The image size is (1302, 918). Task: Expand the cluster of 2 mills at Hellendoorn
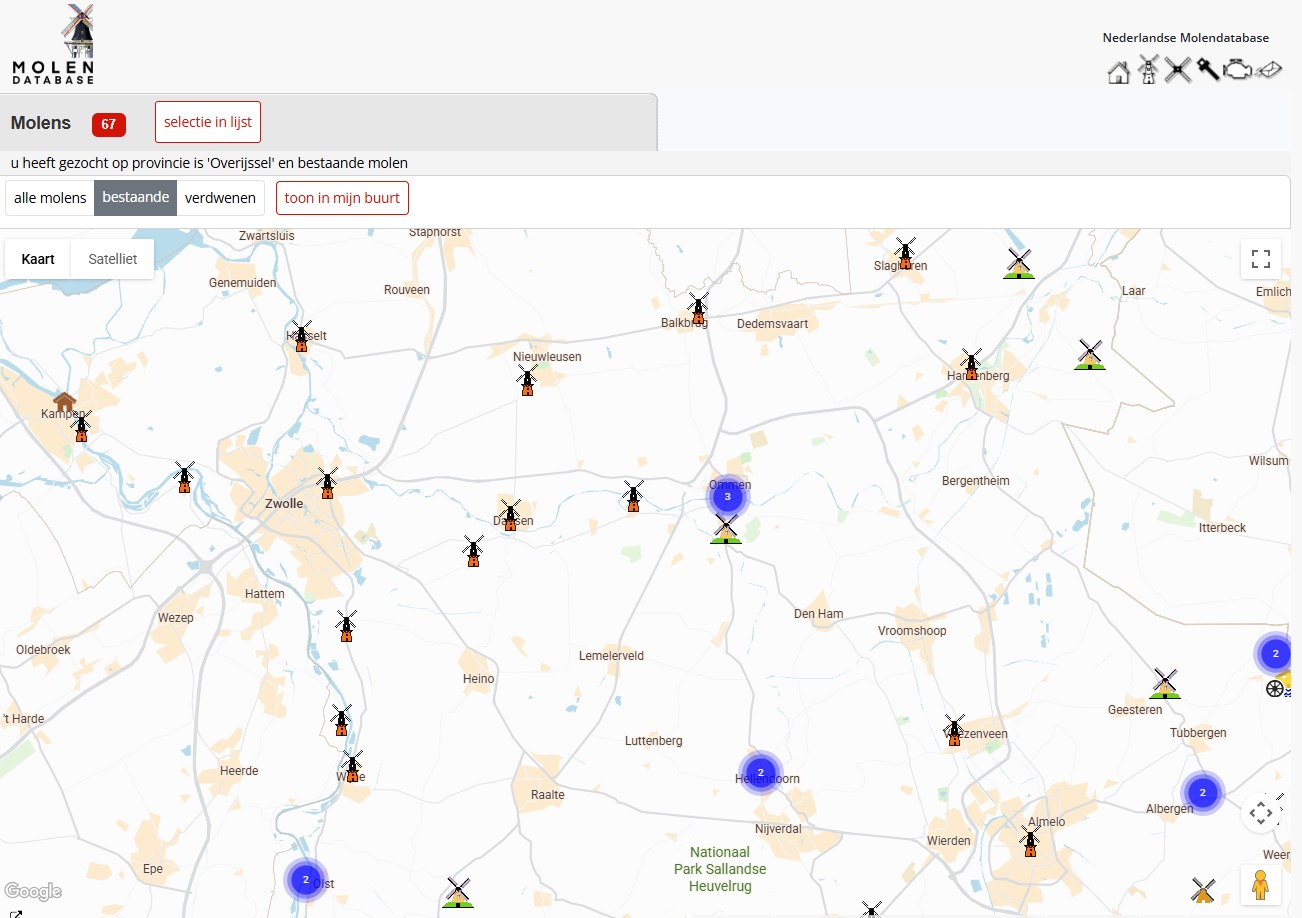(x=761, y=772)
